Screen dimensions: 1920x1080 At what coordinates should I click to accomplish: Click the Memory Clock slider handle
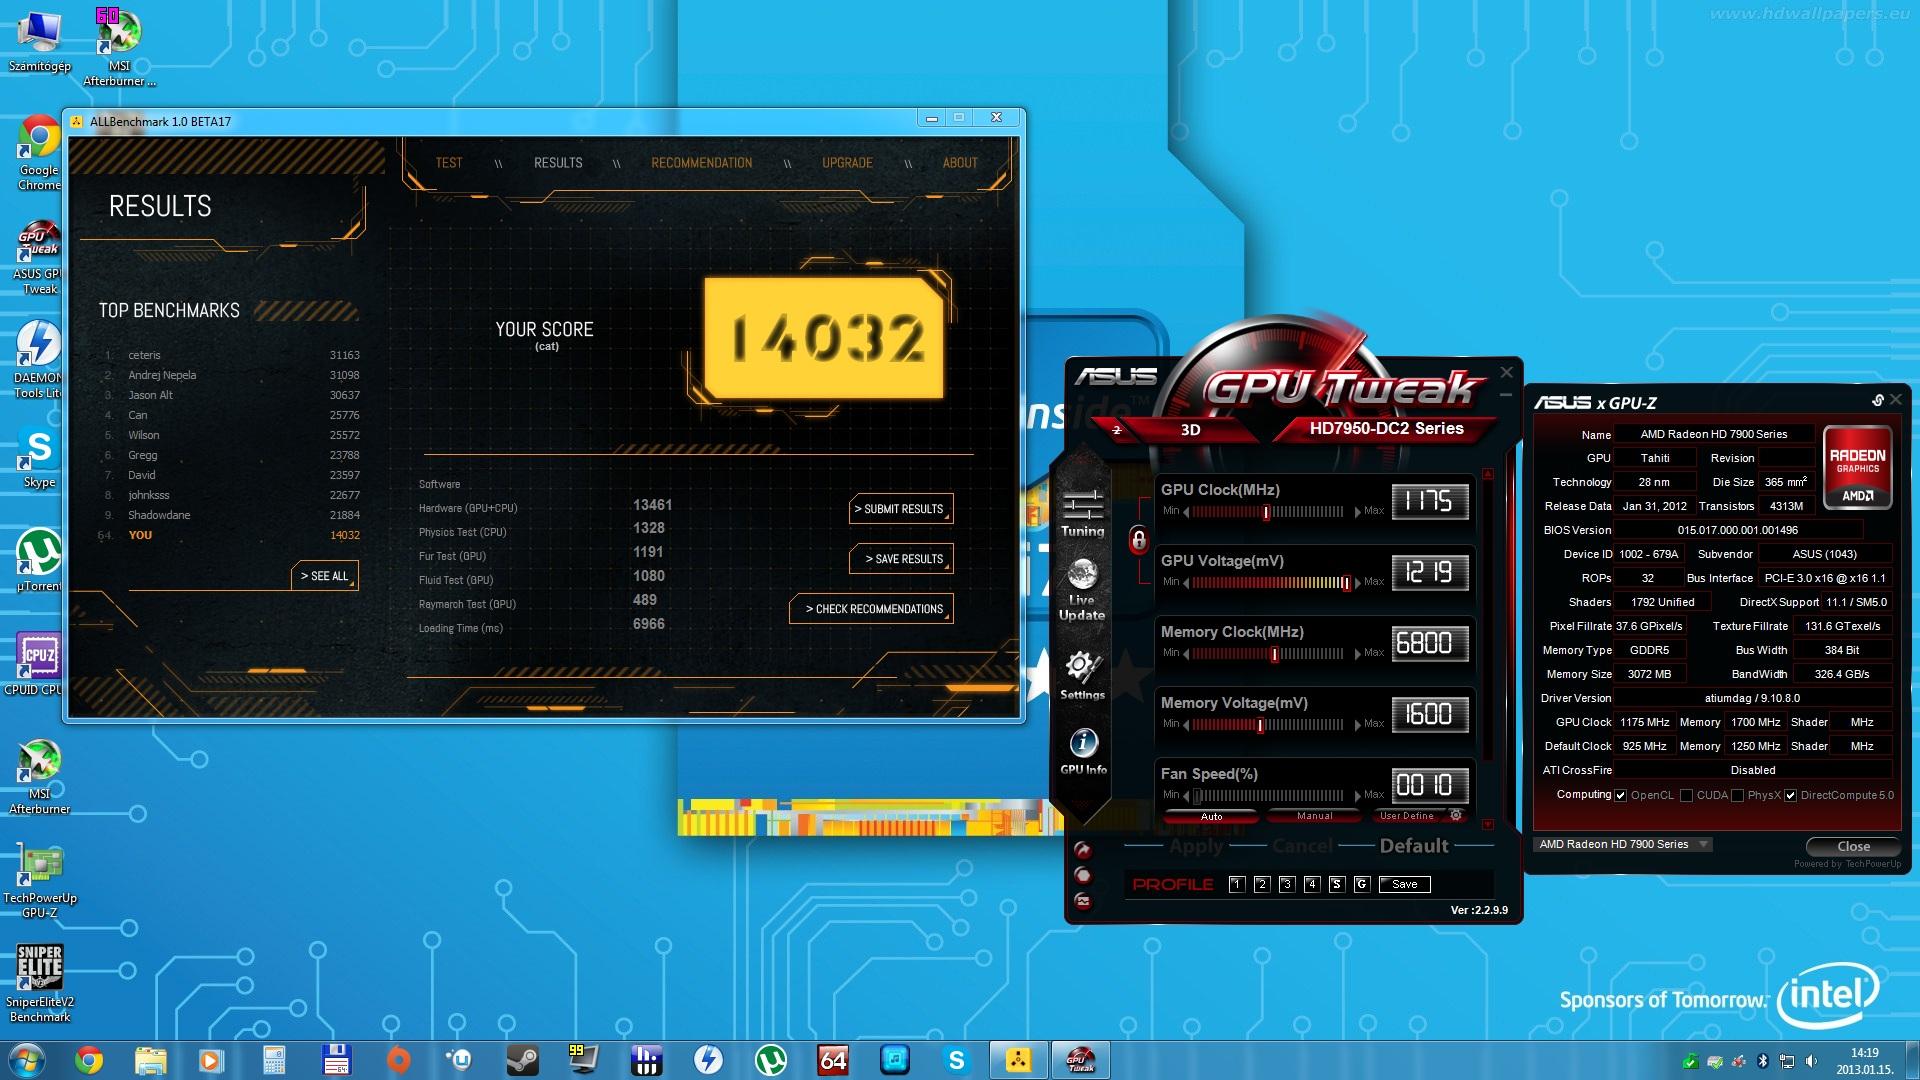point(1274,654)
